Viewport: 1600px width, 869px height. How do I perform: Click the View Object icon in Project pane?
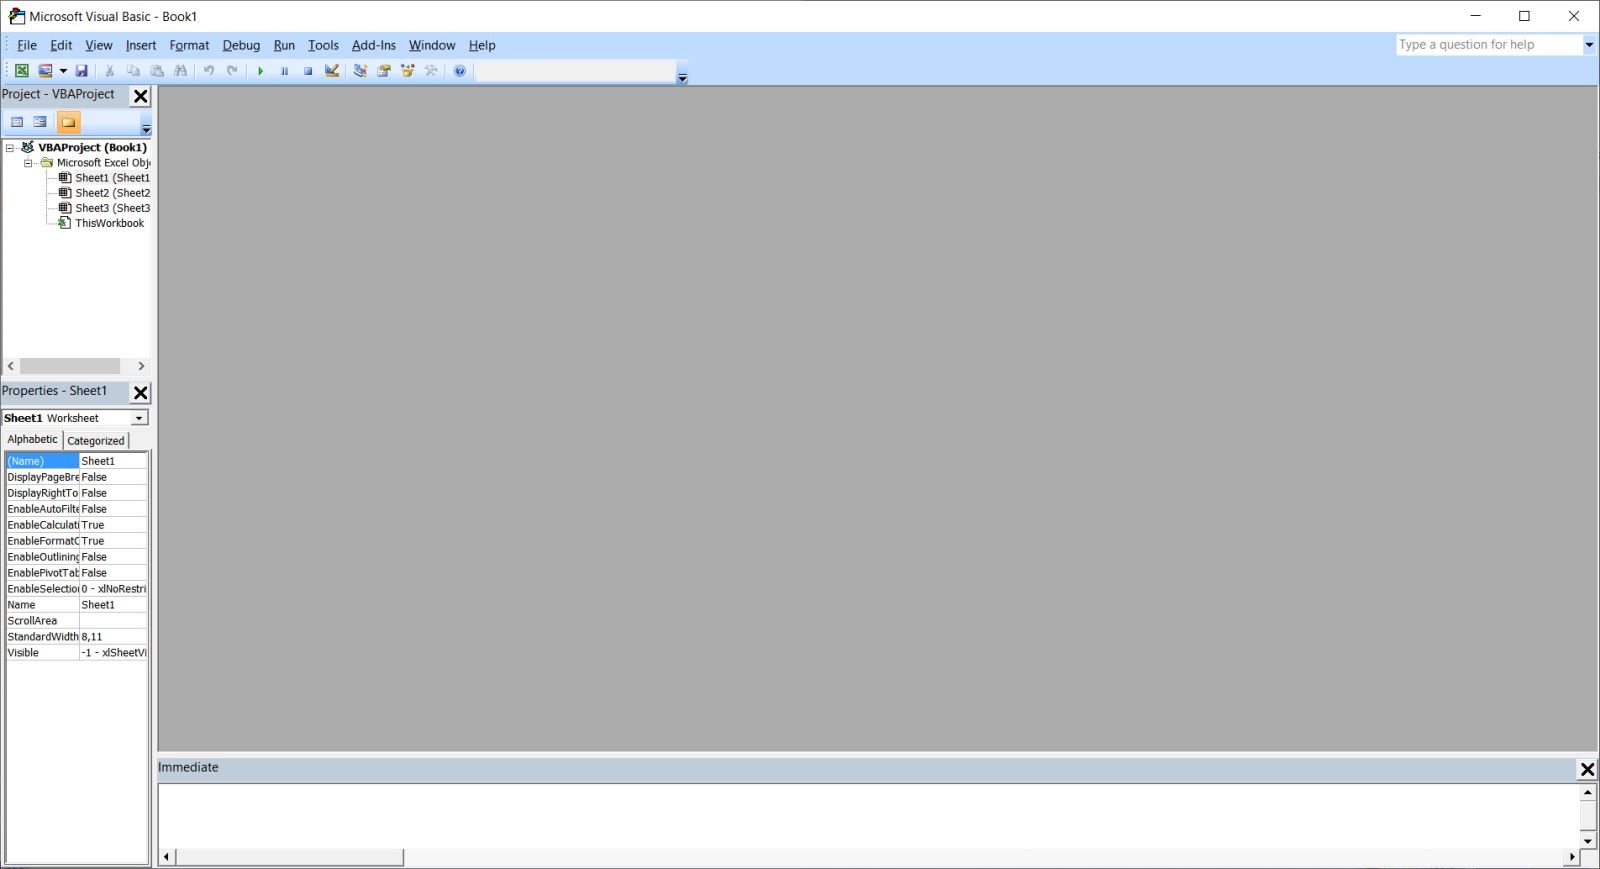tap(40, 122)
